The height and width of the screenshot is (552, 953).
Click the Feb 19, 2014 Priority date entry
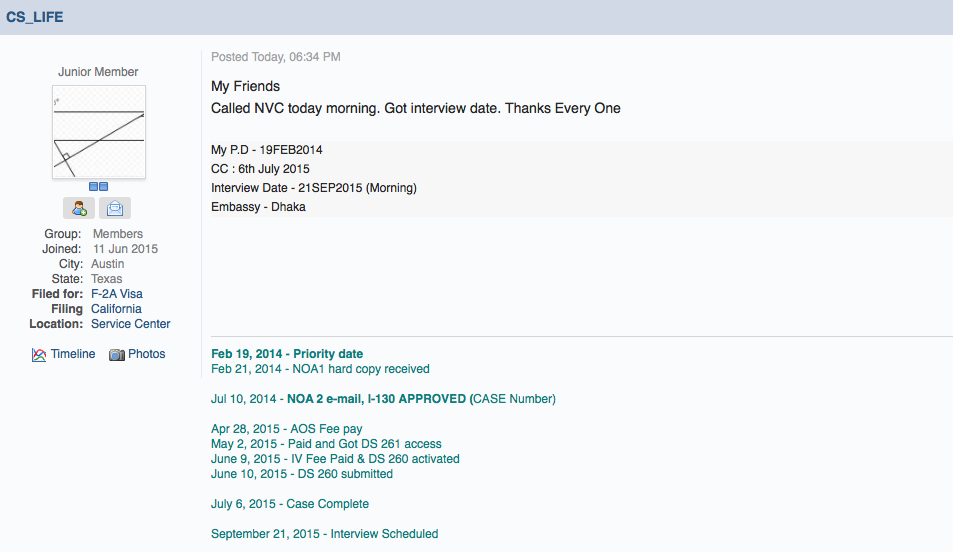[287, 354]
